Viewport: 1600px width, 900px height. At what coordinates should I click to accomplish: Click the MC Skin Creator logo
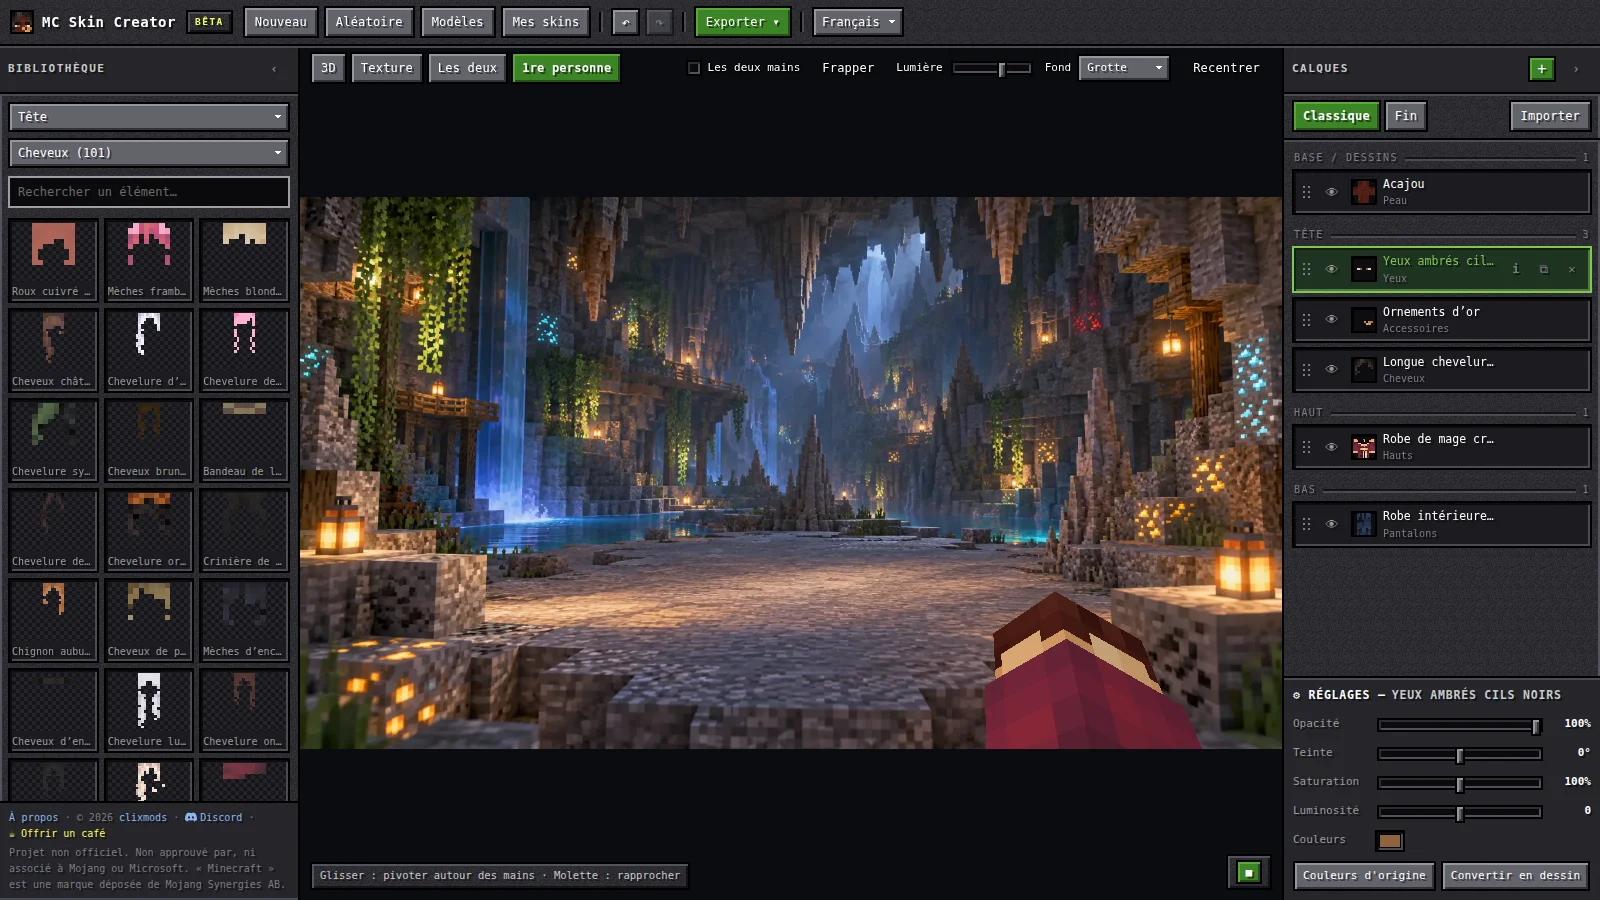click(22, 22)
